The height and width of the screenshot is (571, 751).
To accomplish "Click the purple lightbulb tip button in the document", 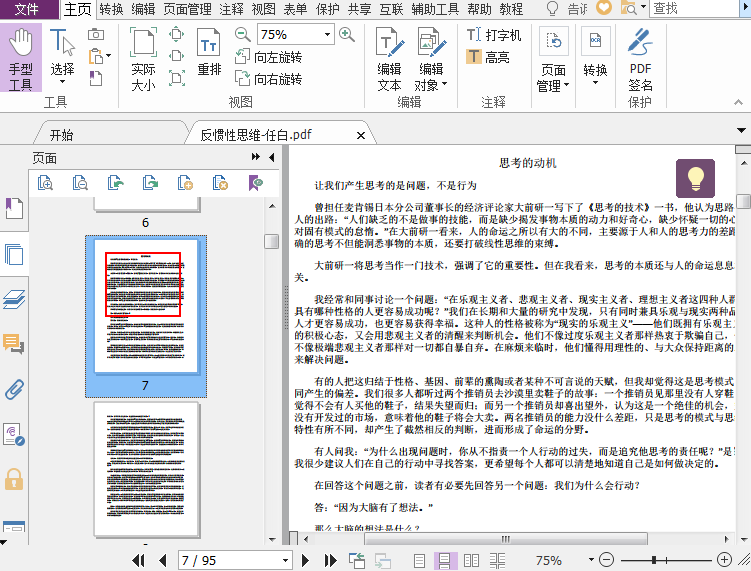I will (695, 179).
